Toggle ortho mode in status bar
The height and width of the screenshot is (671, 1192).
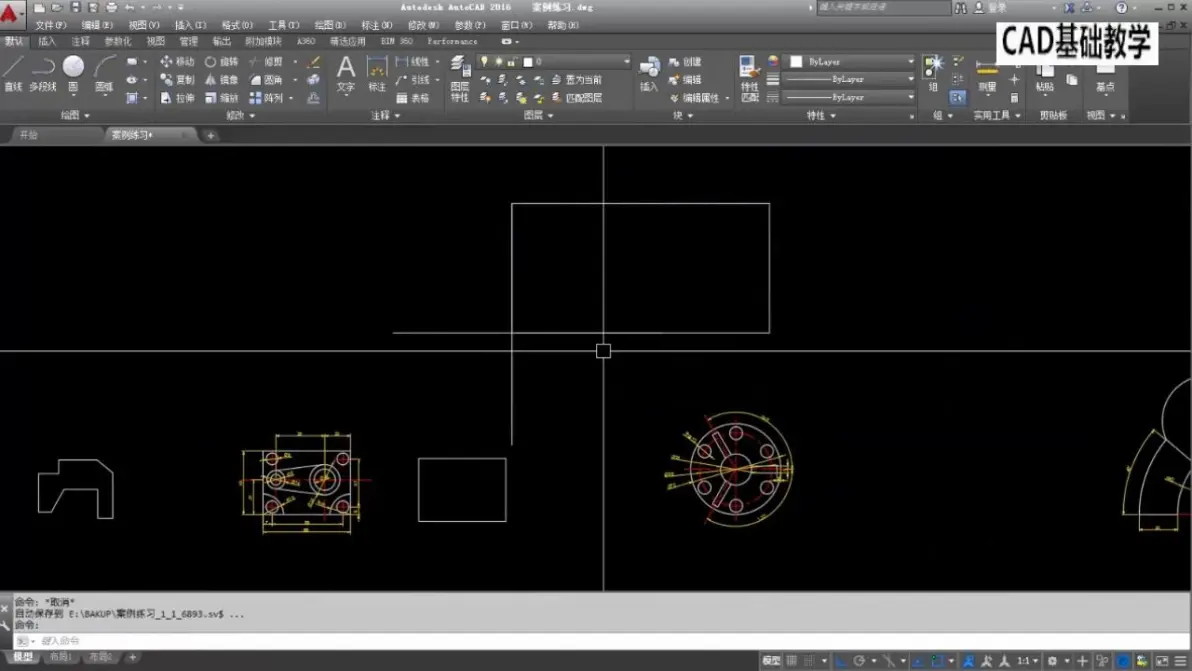pyautogui.click(x=841, y=661)
